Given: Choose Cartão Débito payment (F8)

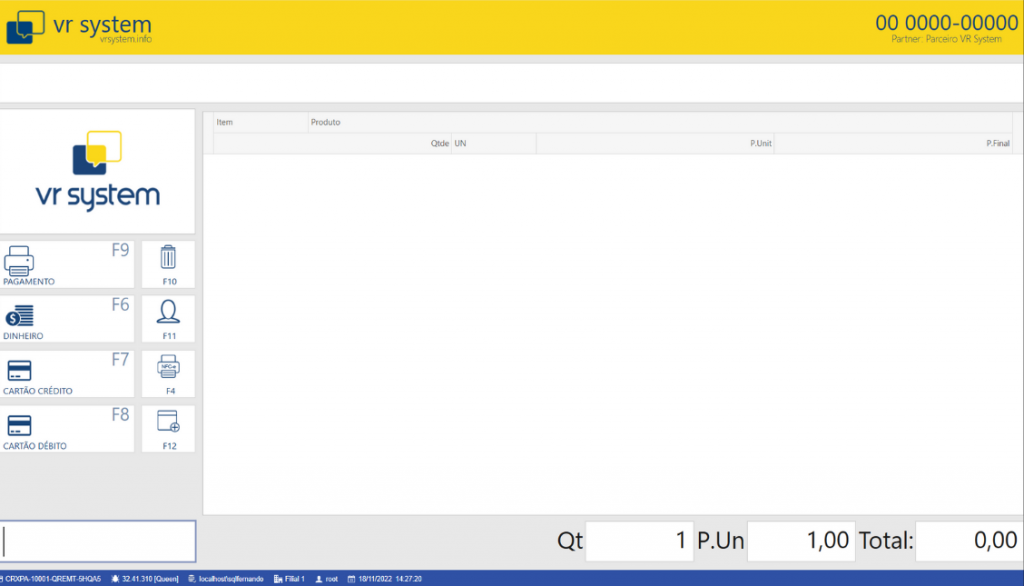Looking at the screenshot, I should pyautogui.click(x=66, y=429).
